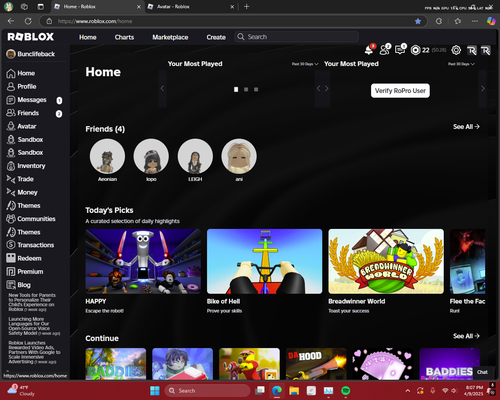This screenshot has height=400, width=500.
Task: Open friend ani's avatar
Action: click(x=239, y=156)
